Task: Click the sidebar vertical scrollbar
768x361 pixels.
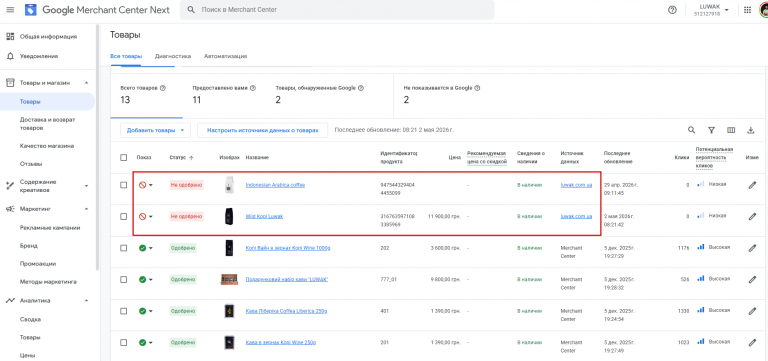Action: [97, 147]
